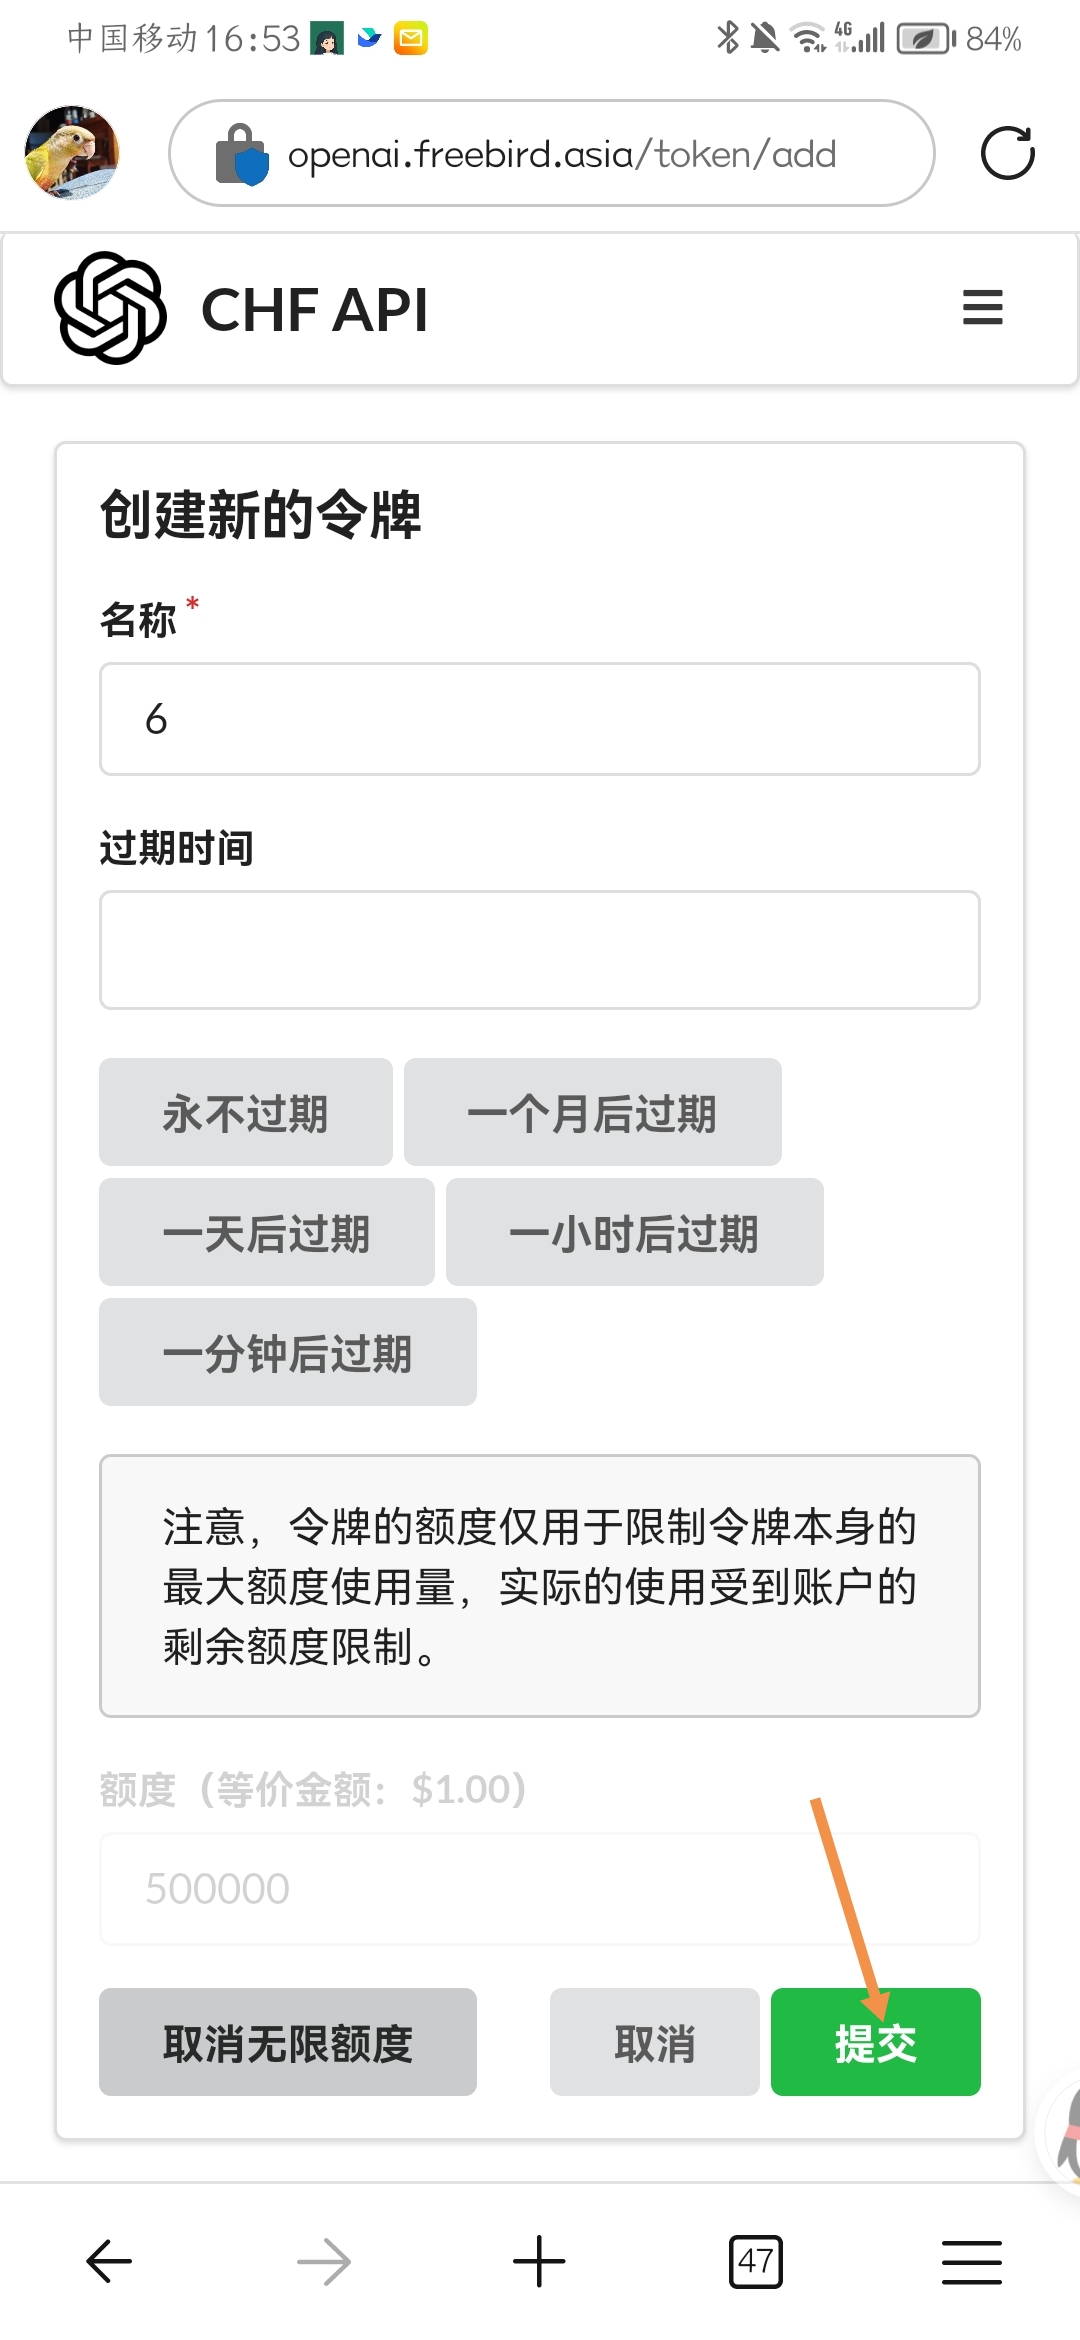Select 一天后过期 expiry option
Viewport: 1080px width, 2340px height.
tap(267, 1232)
